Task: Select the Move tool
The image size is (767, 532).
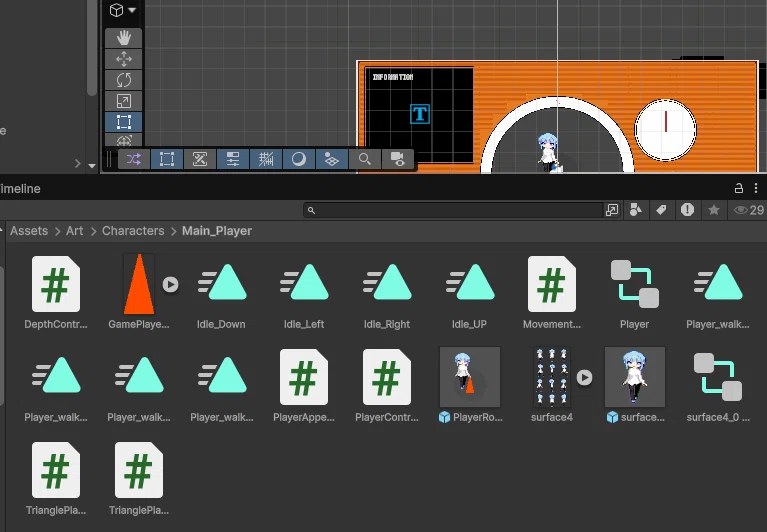Action: click(123, 59)
